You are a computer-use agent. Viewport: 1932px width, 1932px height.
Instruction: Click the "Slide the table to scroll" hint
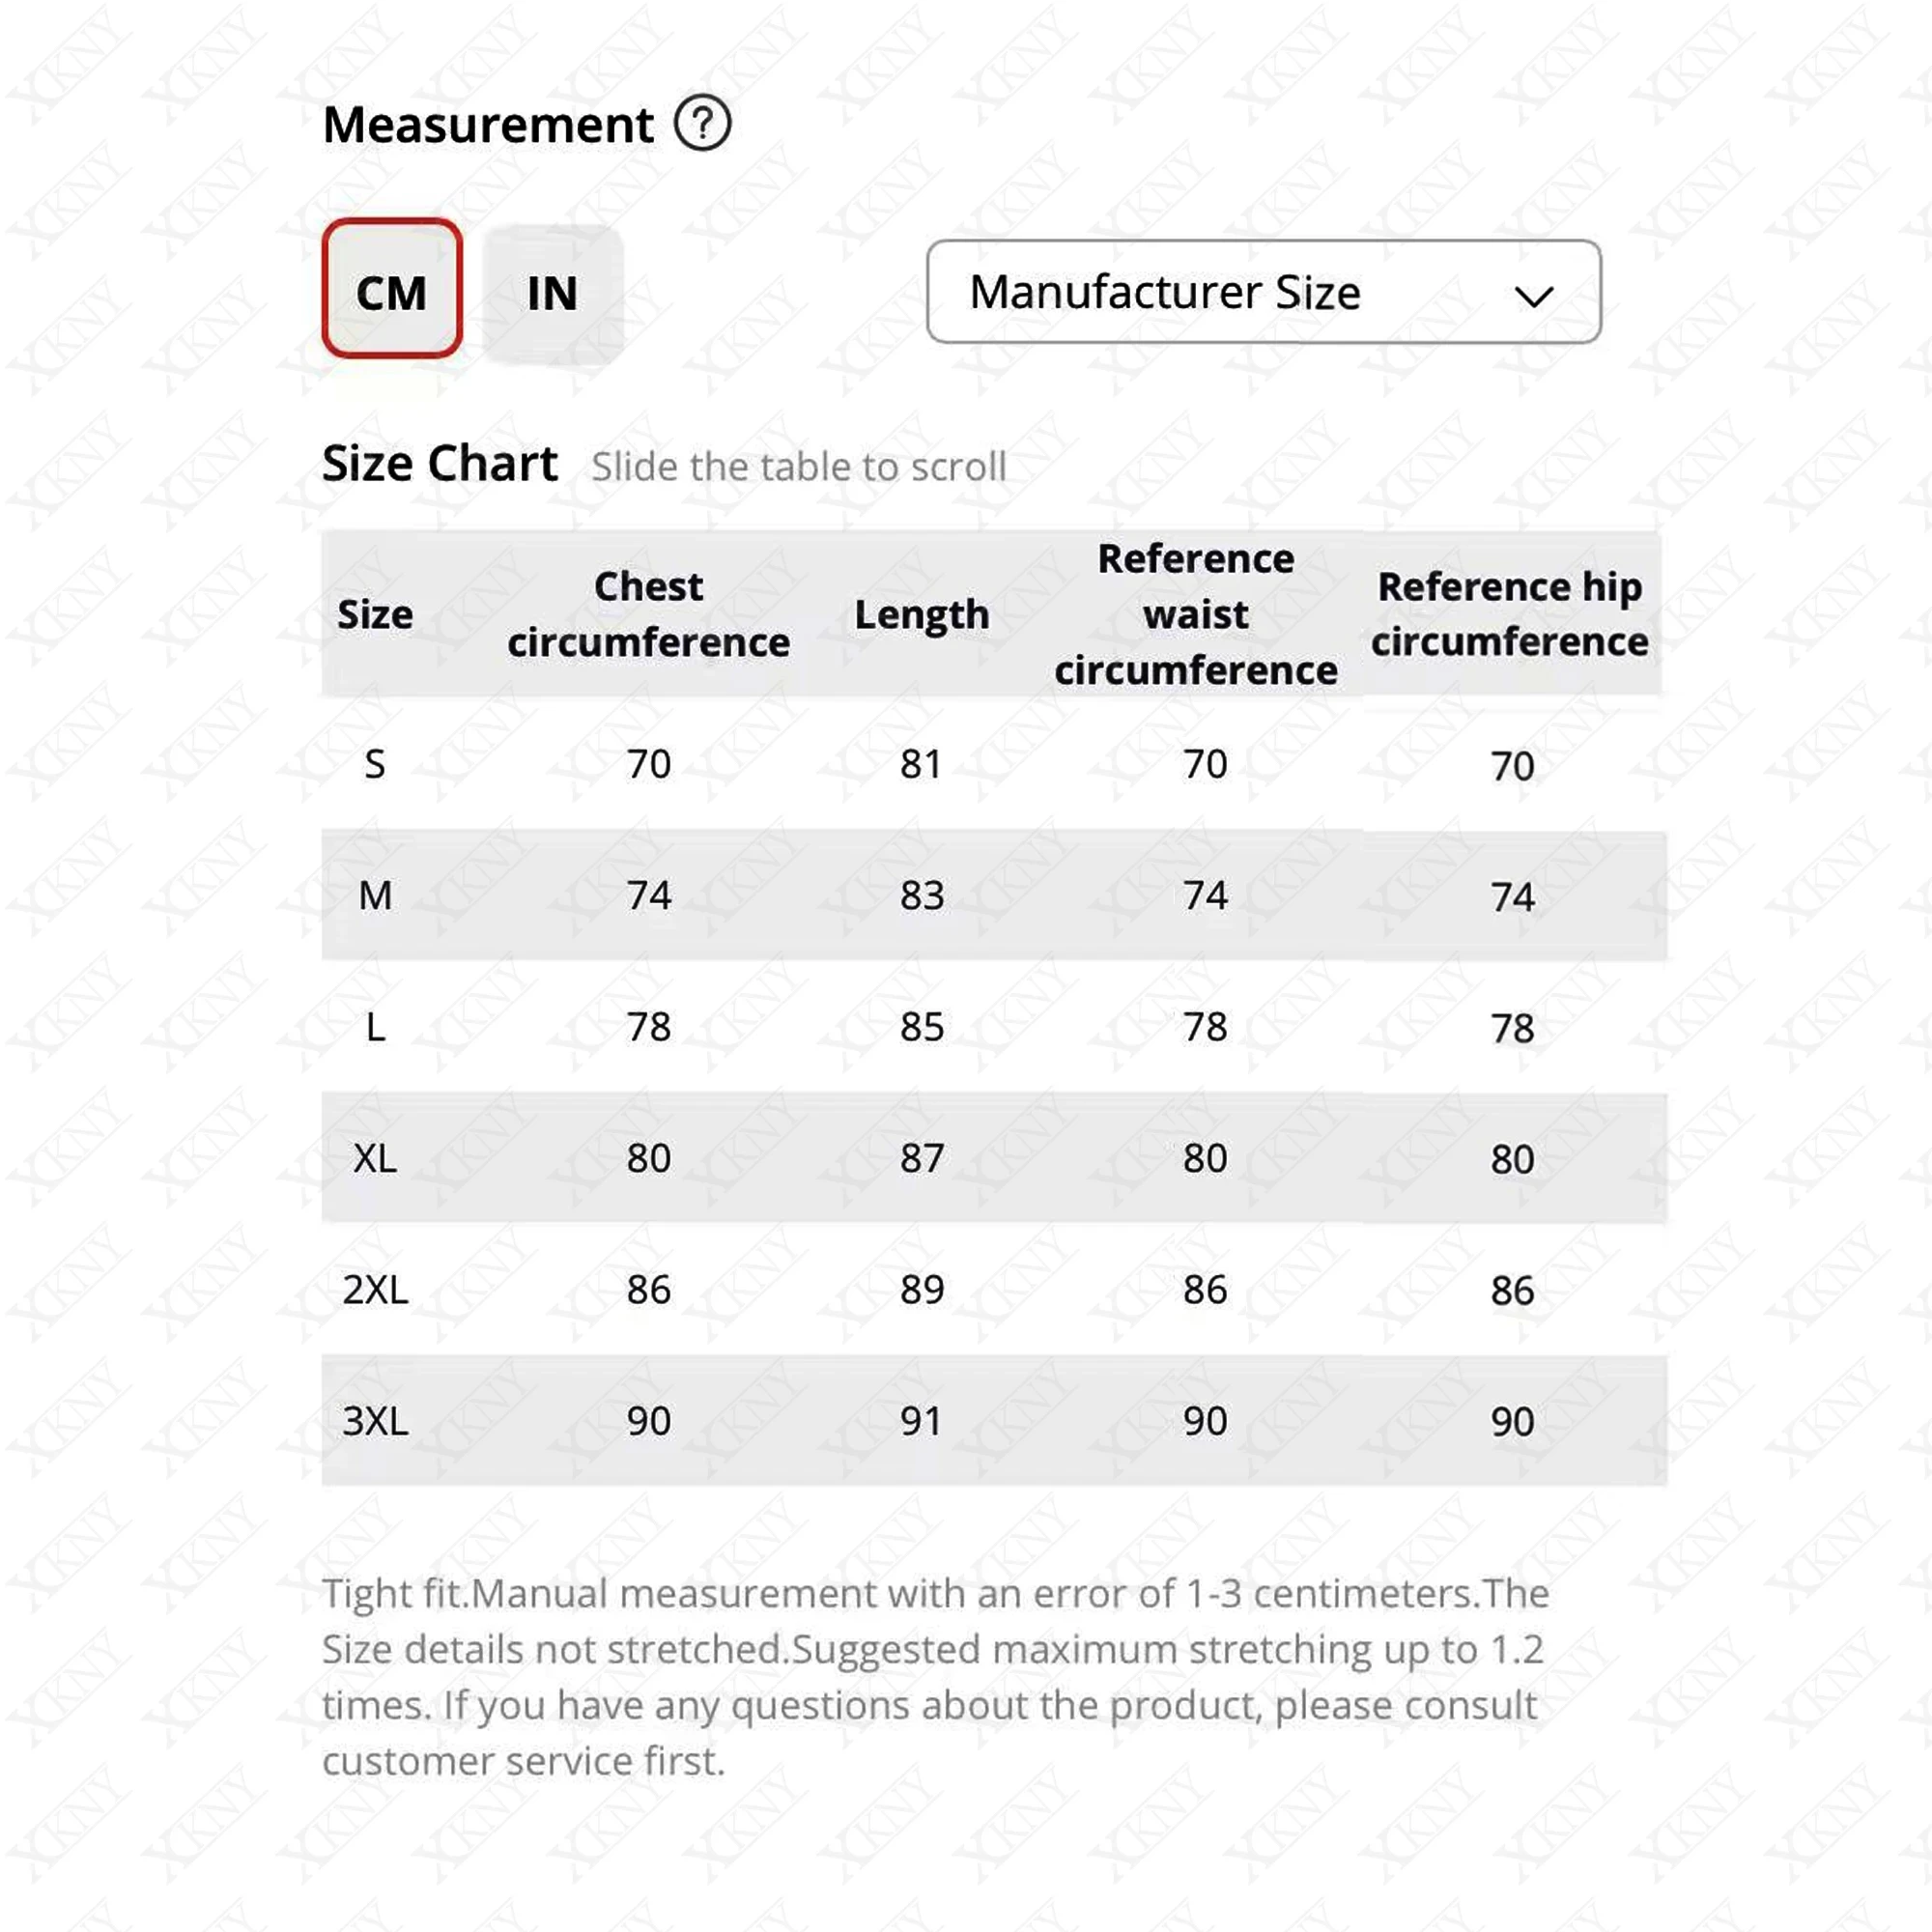coord(798,467)
